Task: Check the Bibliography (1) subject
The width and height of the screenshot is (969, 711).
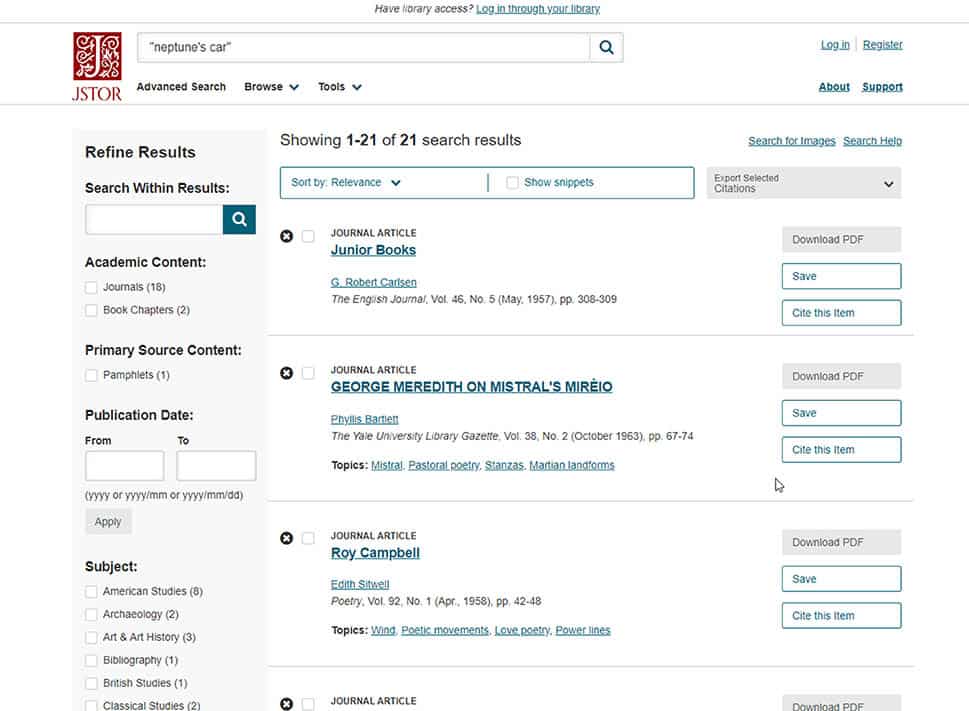Action: (x=91, y=660)
